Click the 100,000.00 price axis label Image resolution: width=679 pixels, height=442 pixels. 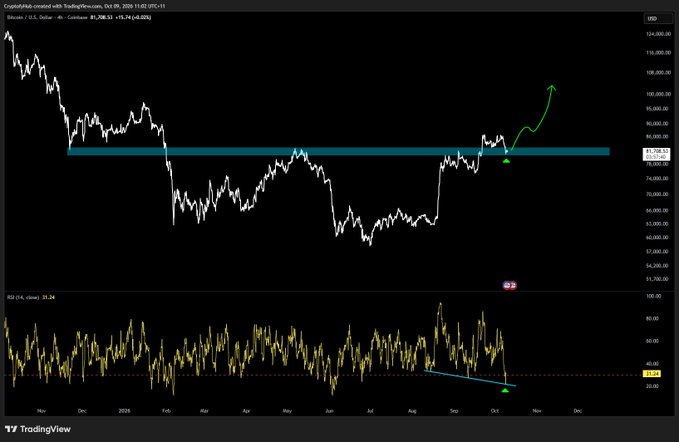pyautogui.click(x=658, y=94)
